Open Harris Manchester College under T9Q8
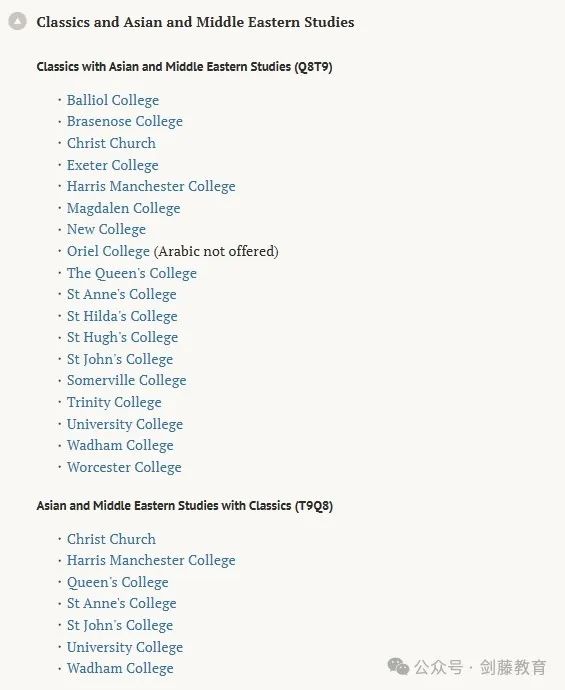This screenshot has height=690, width=565. [151, 561]
